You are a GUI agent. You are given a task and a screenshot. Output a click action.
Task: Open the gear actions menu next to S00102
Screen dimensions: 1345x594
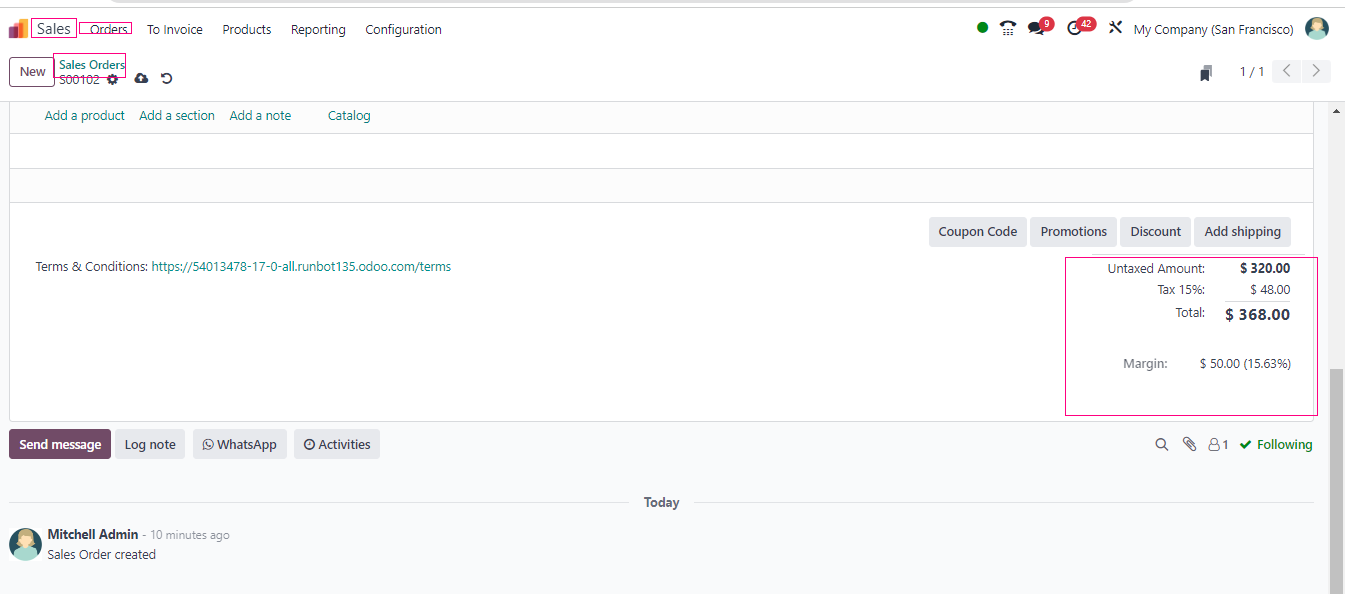112,79
